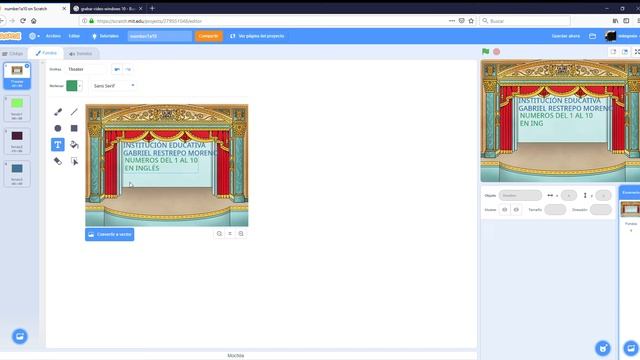Screen dimensions: 640x360
Task: Click Ver página del proyecto
Action: click(x=257, y=36)
